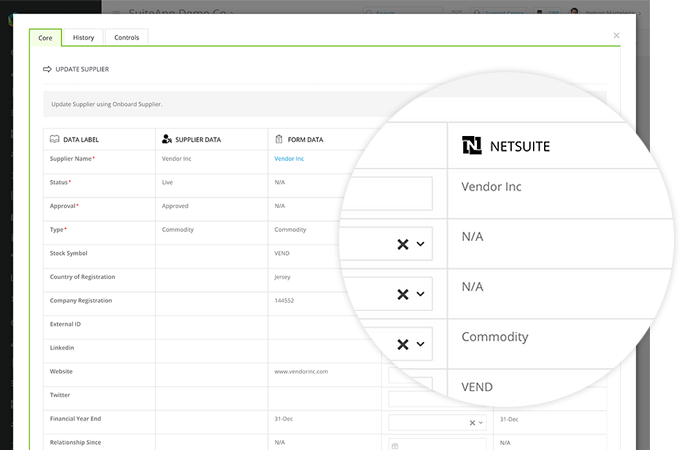Click the SUPPLIER DATA column header
683x450 pixels.
(198, 139)
